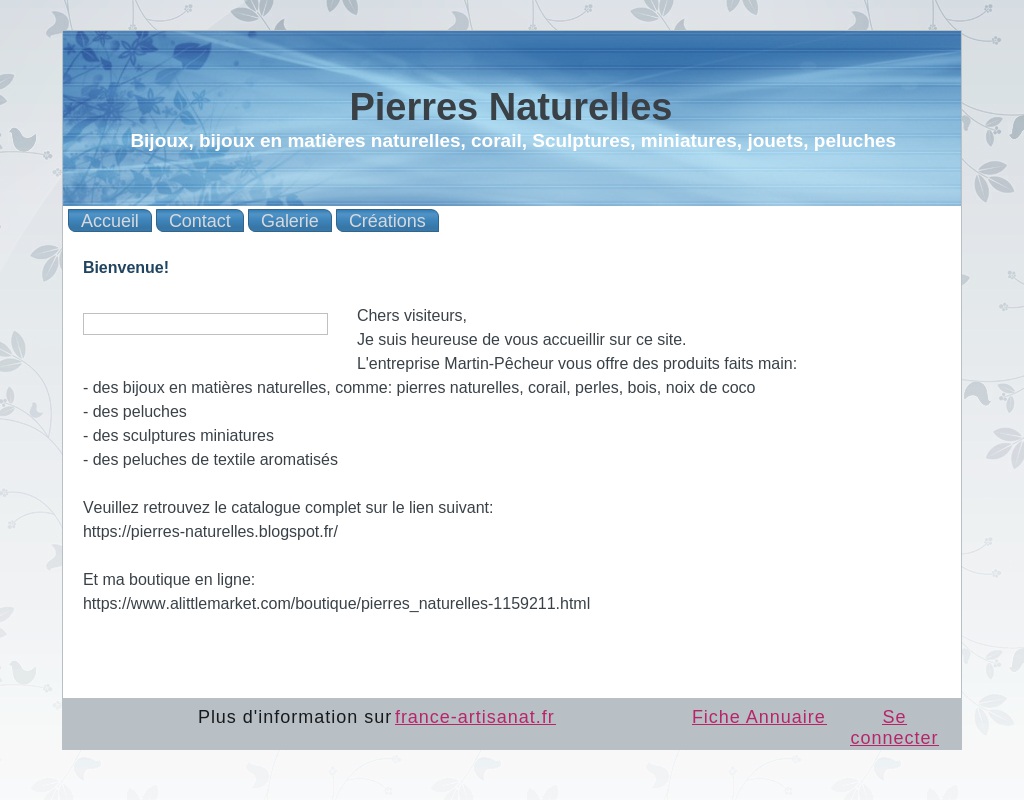Click the header subtitle about Bijoux

tap(513, 140)
